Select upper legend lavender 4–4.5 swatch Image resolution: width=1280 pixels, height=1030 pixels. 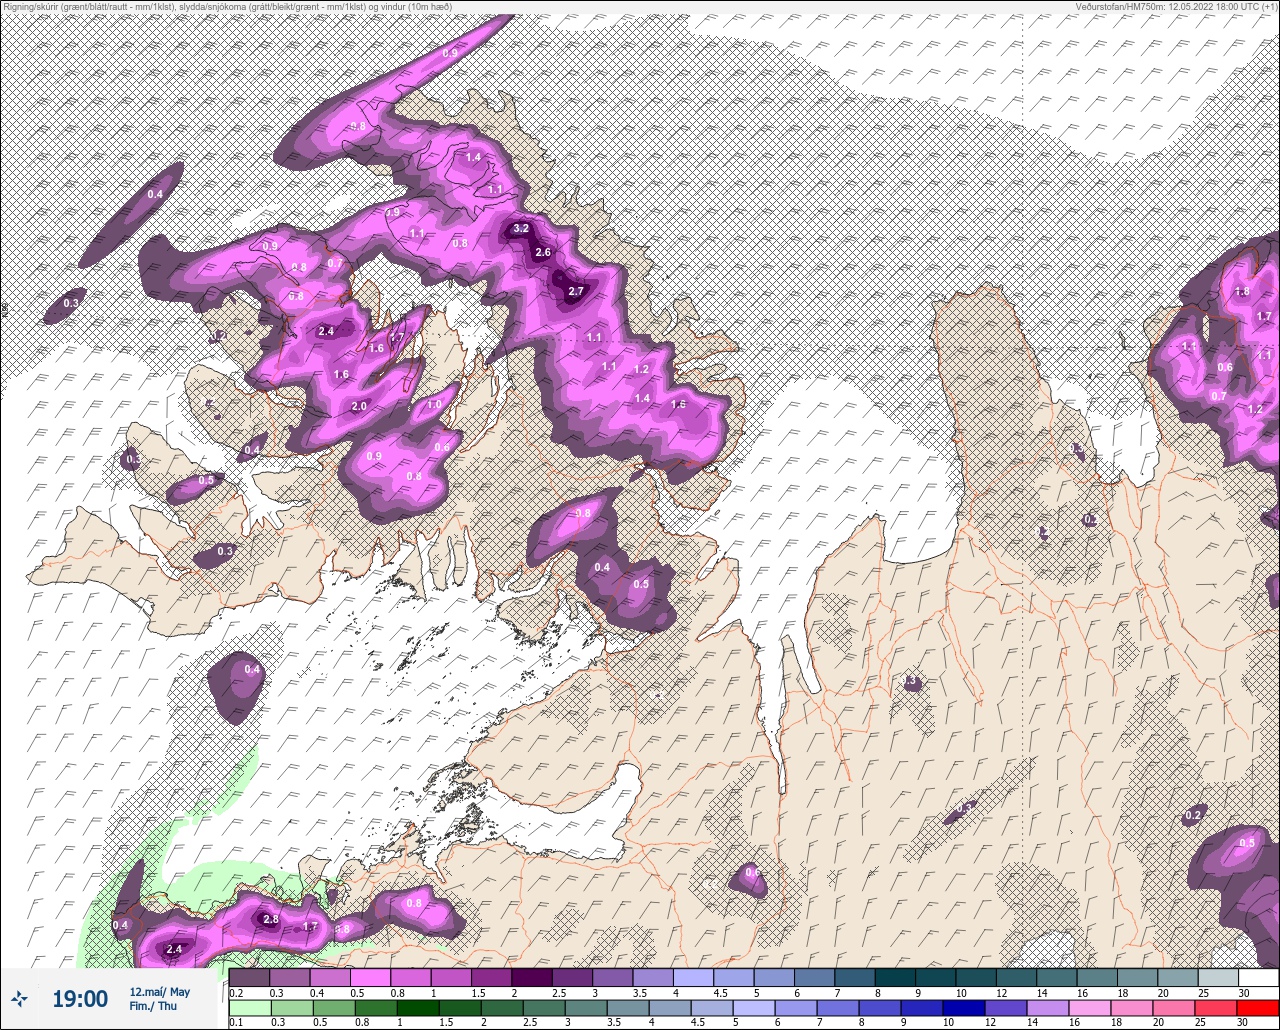tap(693, 977)
